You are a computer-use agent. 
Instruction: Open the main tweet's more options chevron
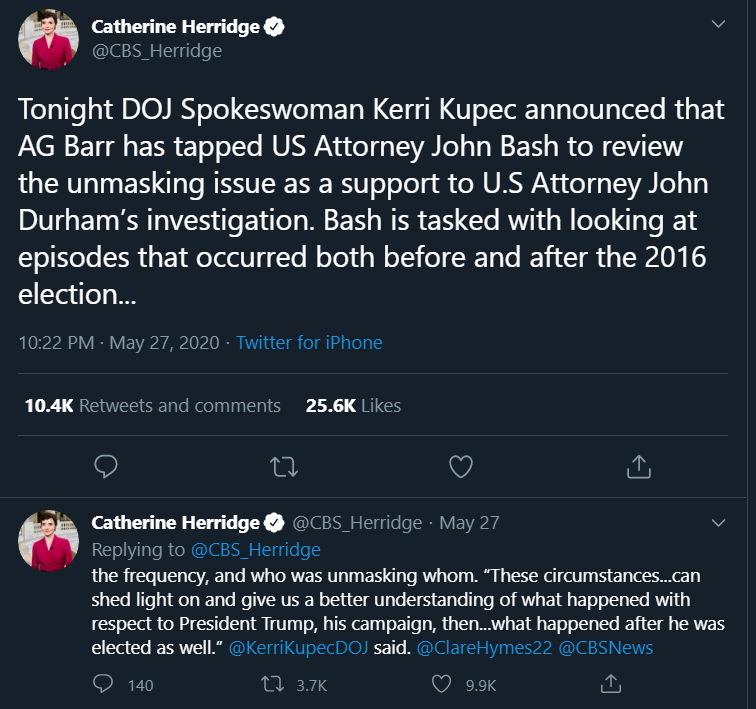pyautogui.click(x=718, y=23)
